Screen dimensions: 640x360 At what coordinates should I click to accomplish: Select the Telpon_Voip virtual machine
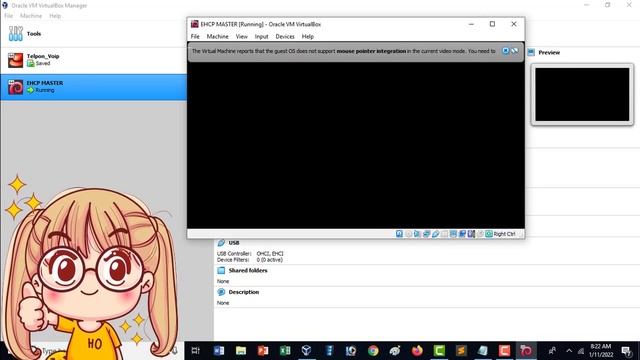93,60
